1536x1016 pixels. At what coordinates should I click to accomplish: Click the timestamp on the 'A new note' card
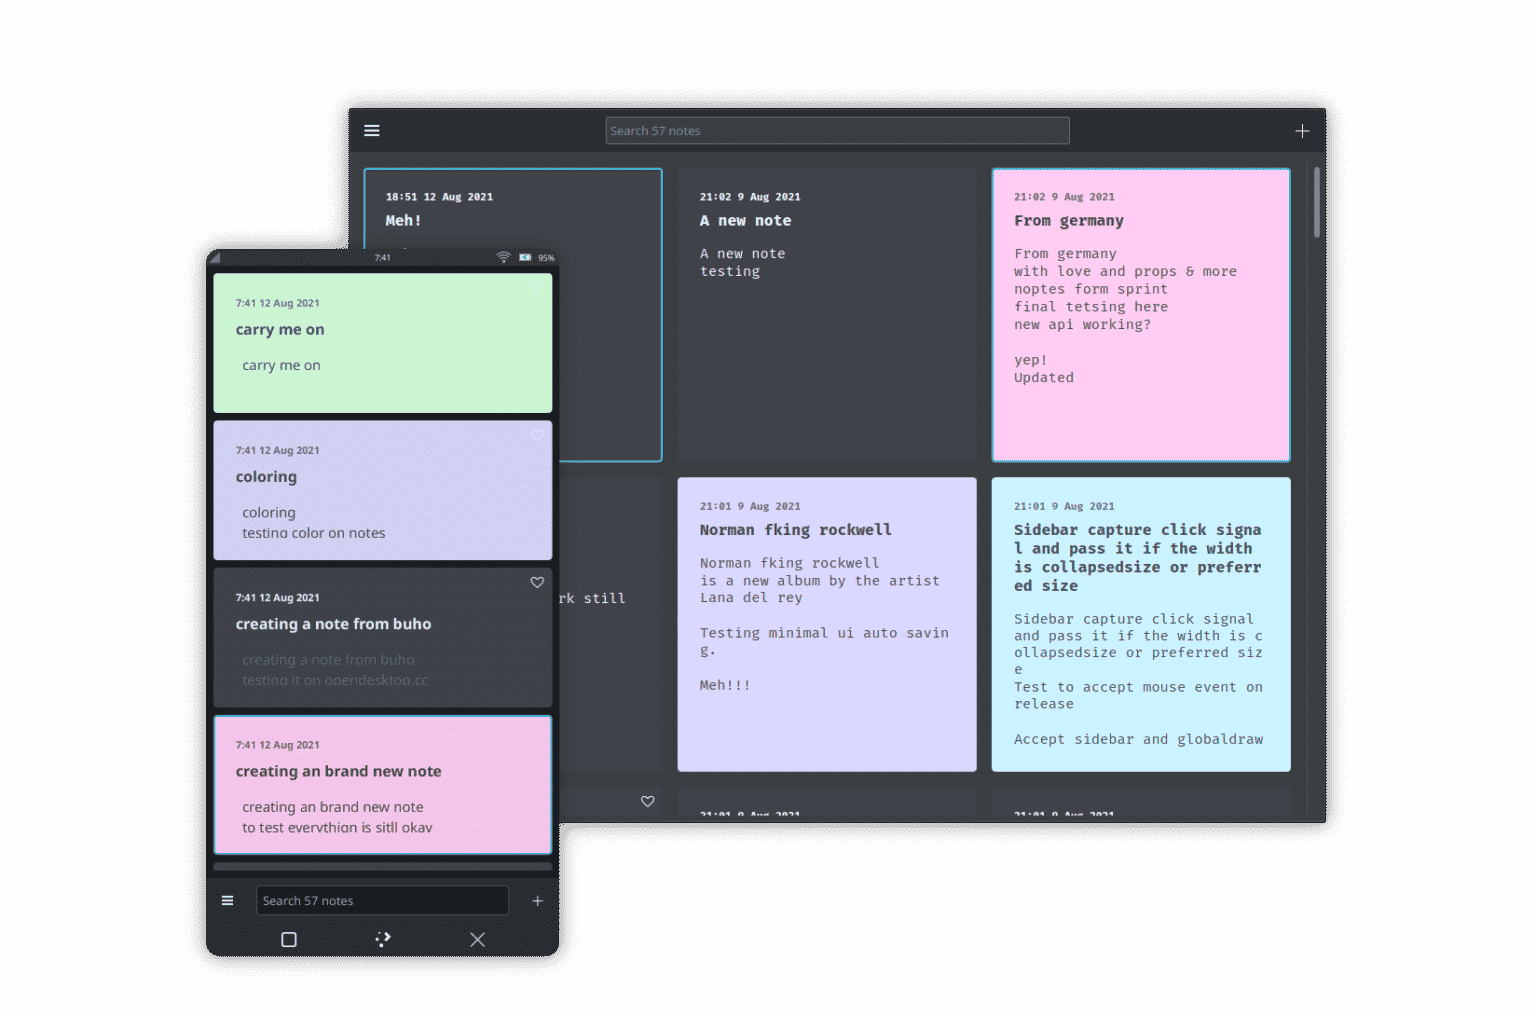(x=750, y=197)
